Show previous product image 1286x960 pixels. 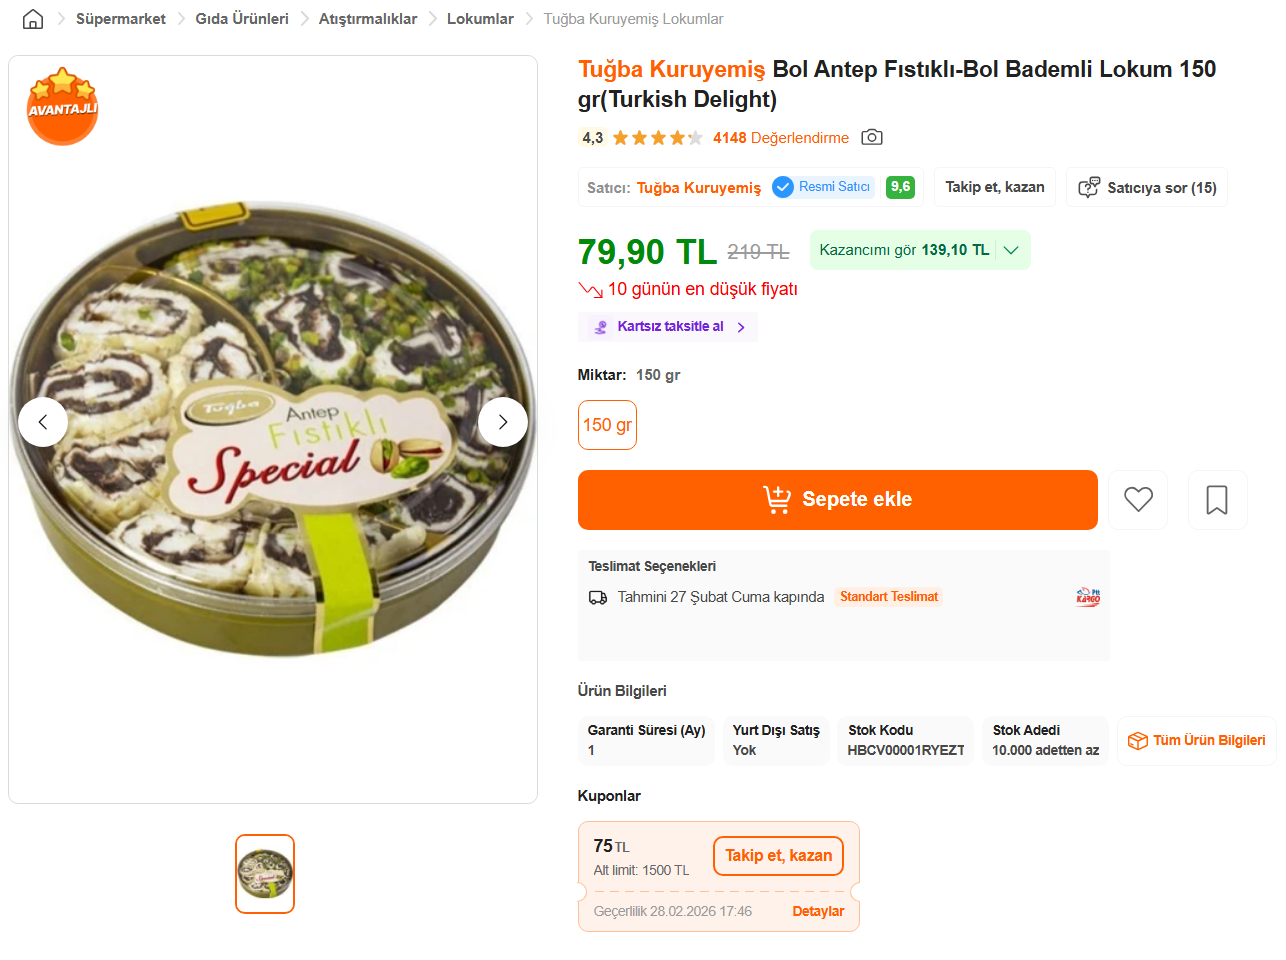(x=43, y=422)
